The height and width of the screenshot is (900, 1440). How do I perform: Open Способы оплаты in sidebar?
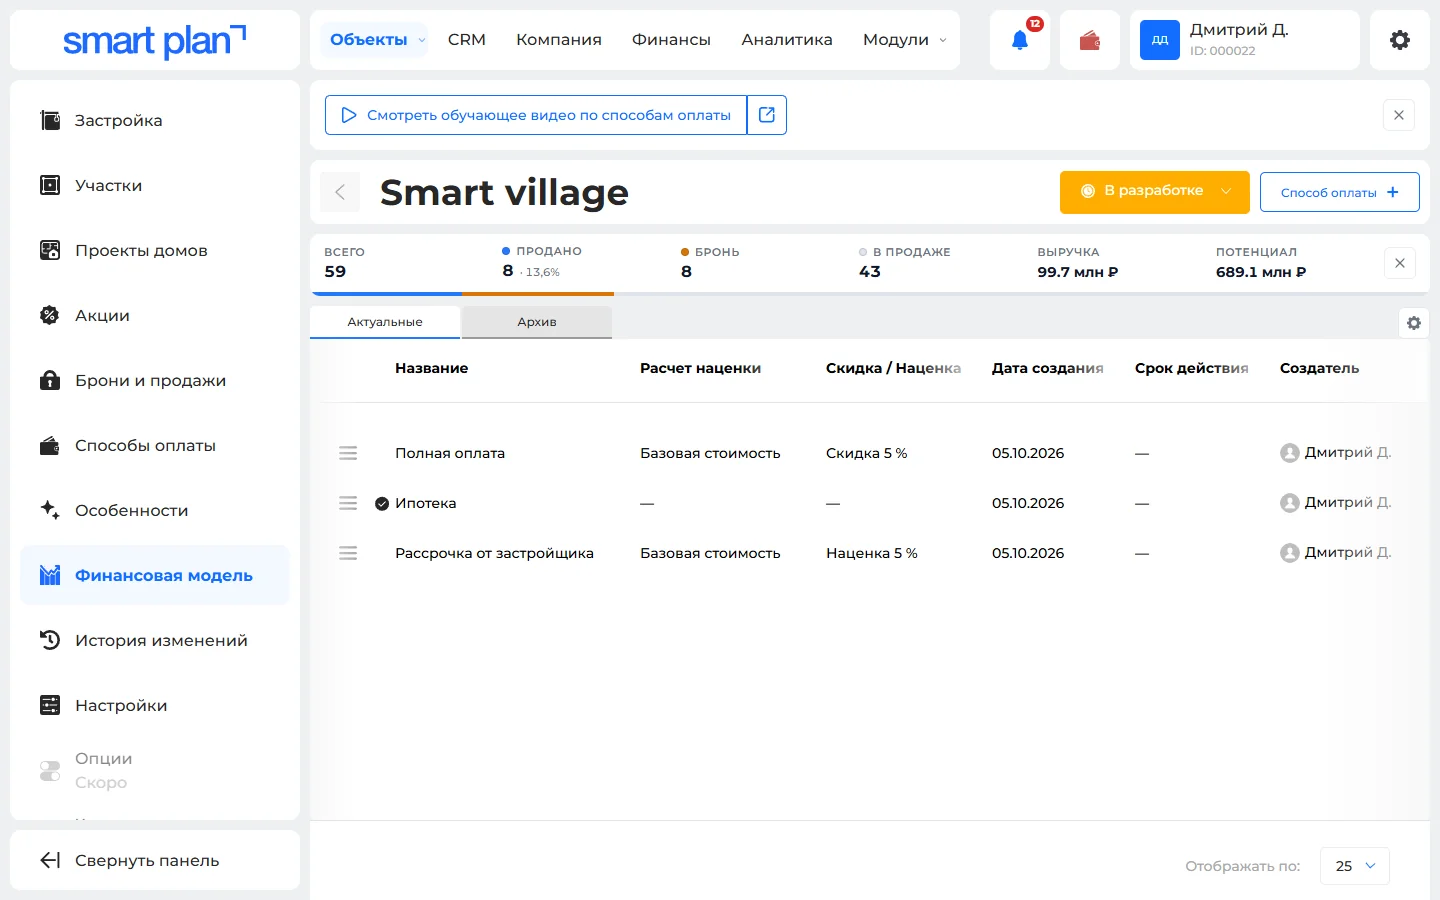[x=155, y=445]
